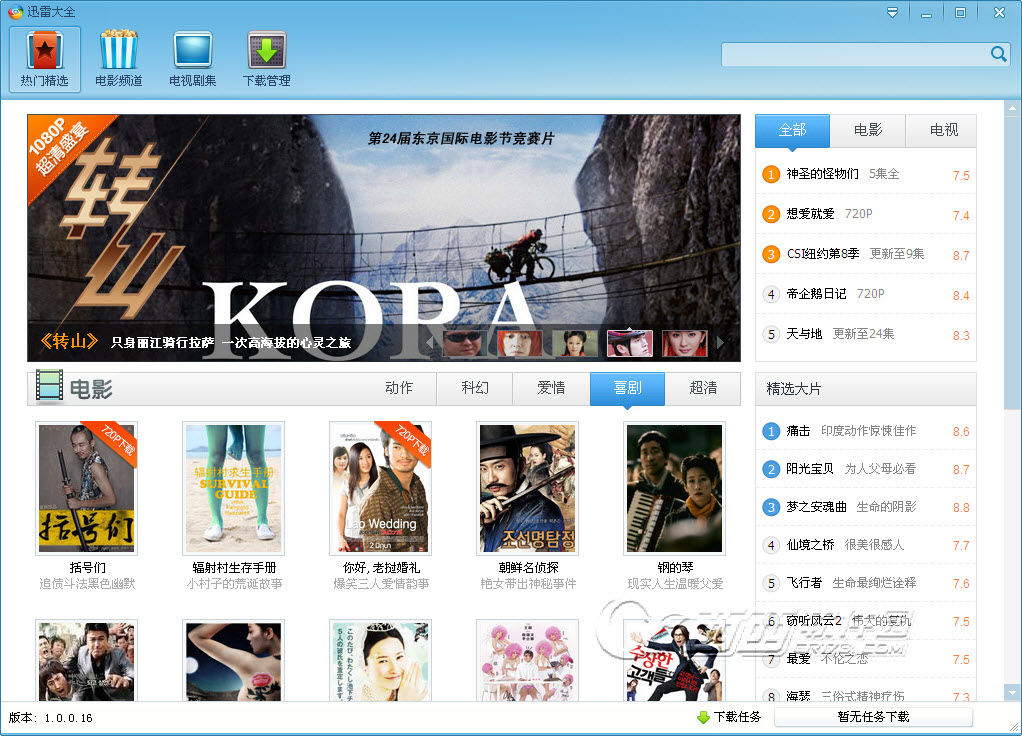Switch to the 电视 ranking tab
Viewport: 1022px width, 736px height.
click(943, 130)
